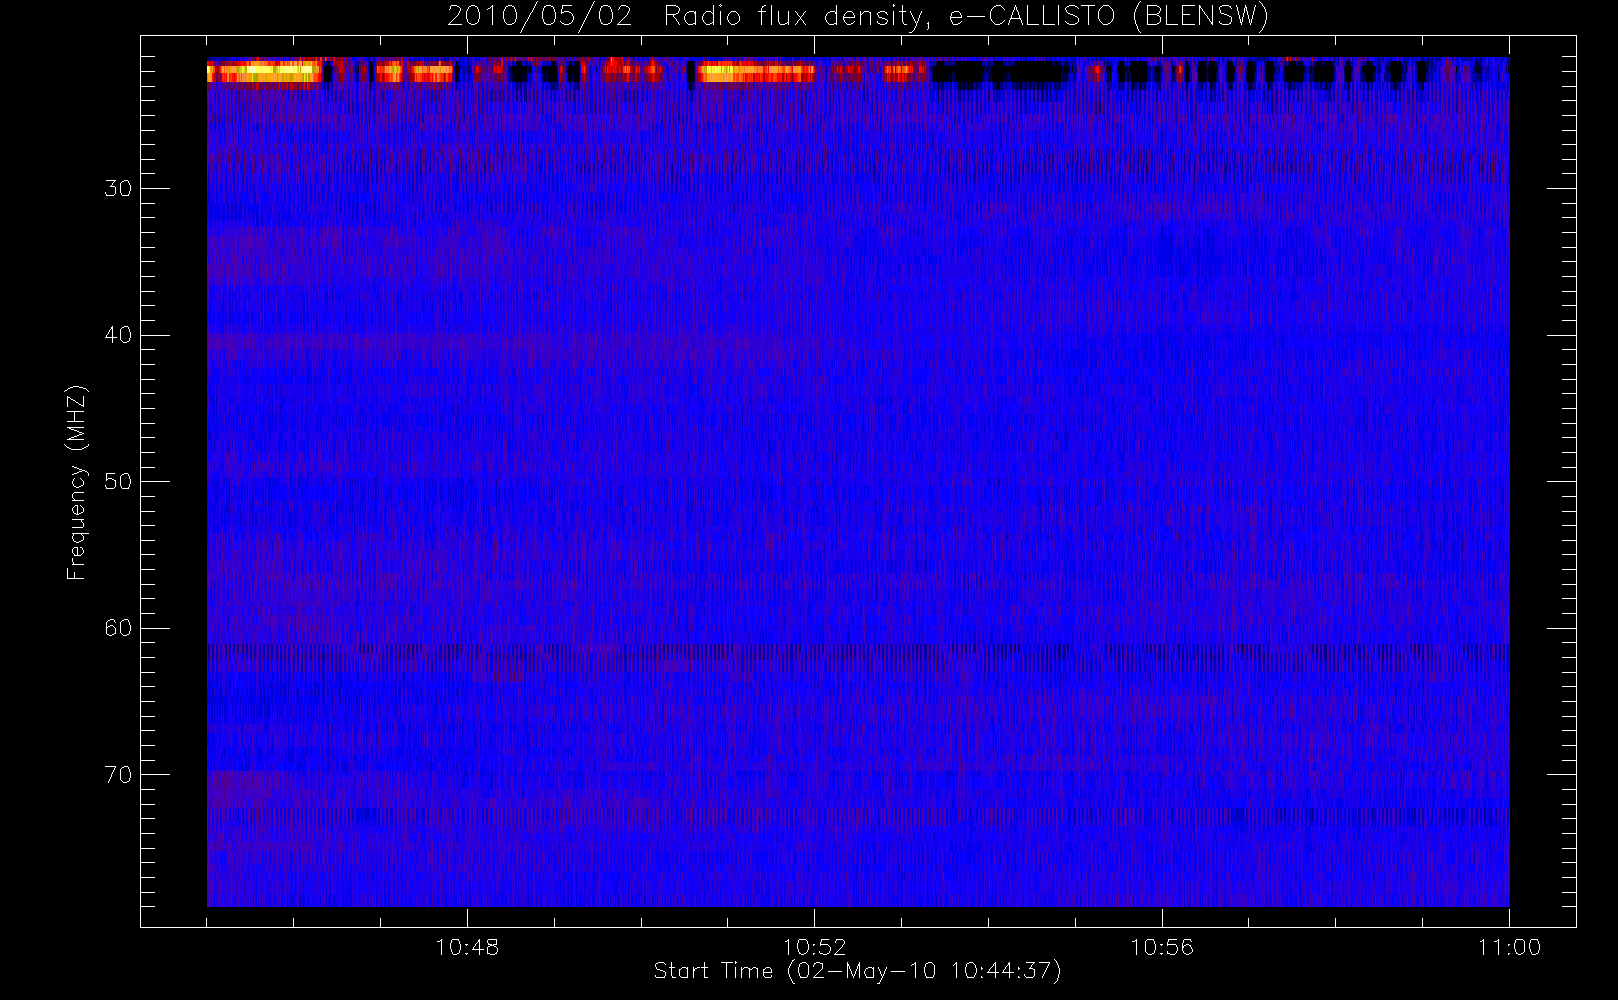Viewport: 1618px width, 1000px height.
Task: Click the 50 frequency tick label
Action: [118, 482]
